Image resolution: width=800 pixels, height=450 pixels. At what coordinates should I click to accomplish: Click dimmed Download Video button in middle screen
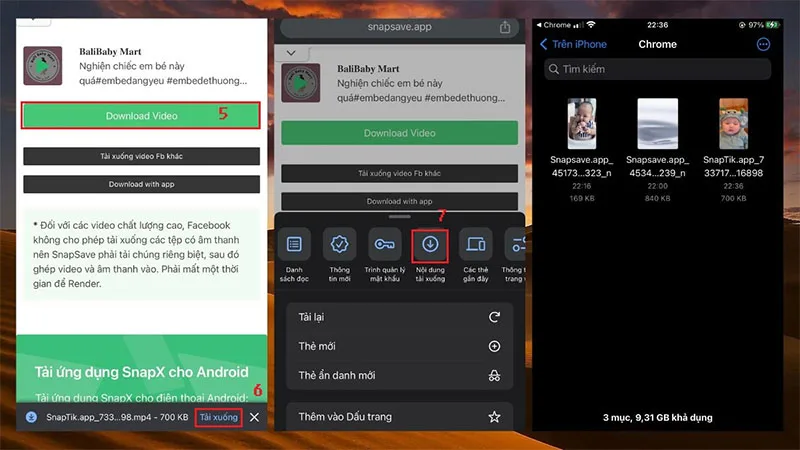(399, 133)
